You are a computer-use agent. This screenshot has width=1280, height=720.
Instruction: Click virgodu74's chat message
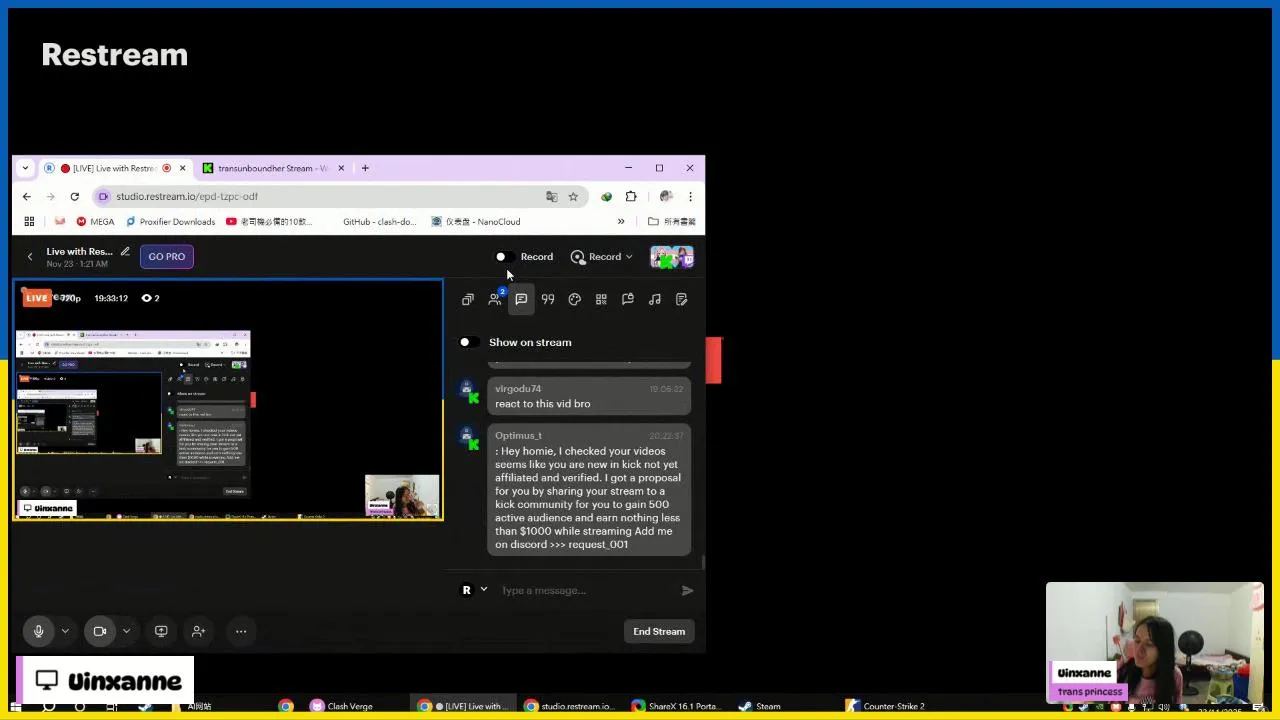[589, 396]
